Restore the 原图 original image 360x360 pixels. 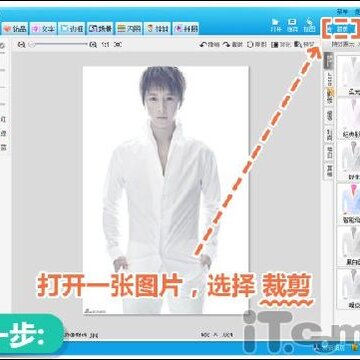tap(257, 44)
